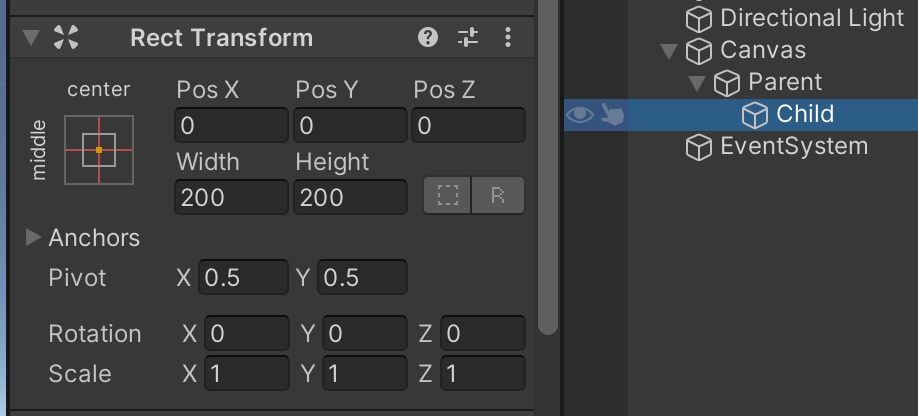Expand the Anchors foldout
This screenshot has width=918, height=416.
click(33, 238)
